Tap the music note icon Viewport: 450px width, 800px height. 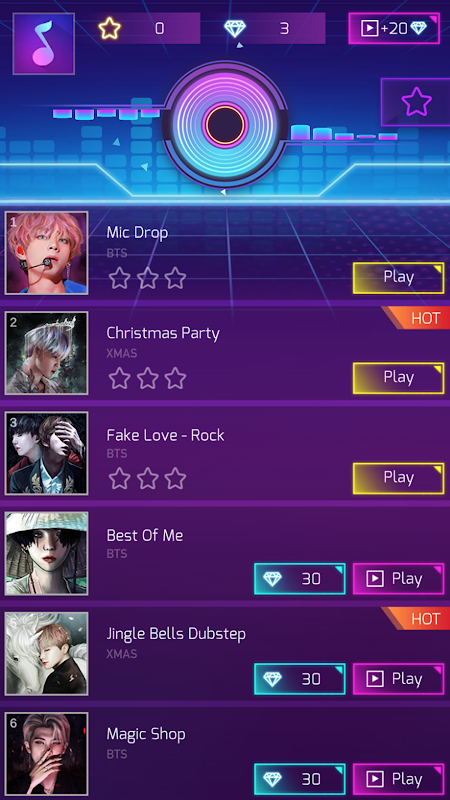point(43,44)
